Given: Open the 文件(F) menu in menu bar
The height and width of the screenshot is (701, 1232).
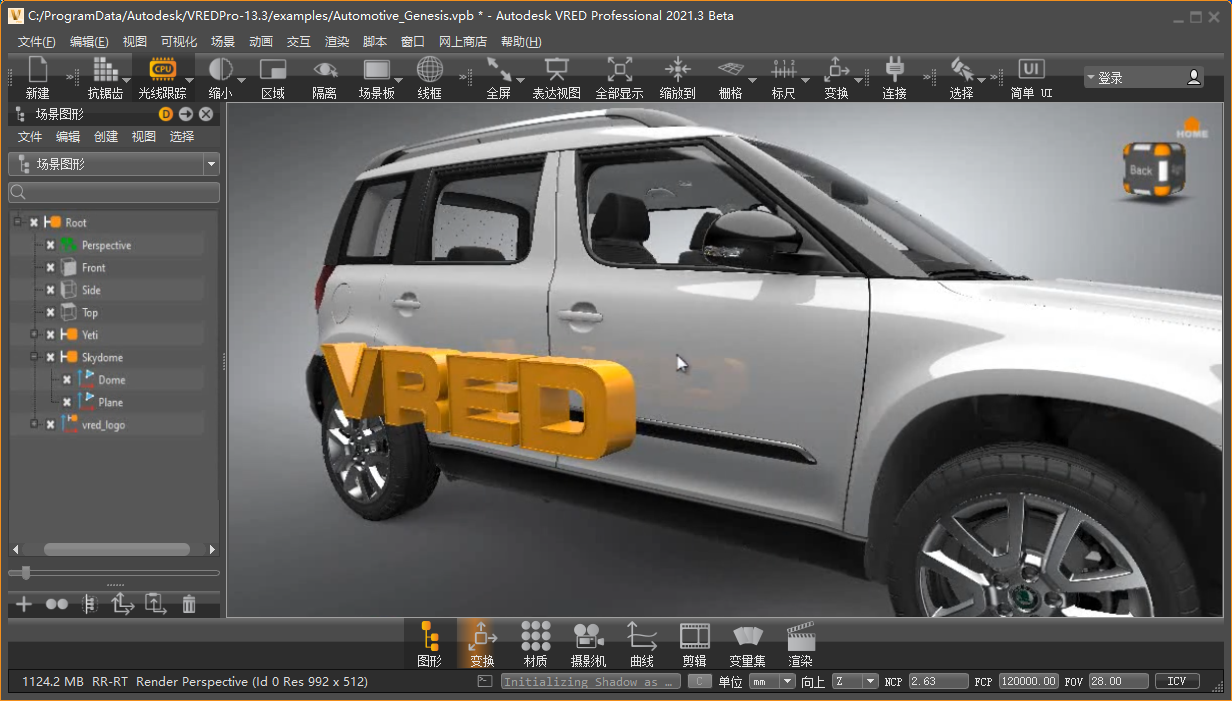Looking at the screenshot, I should click(37, 41).
